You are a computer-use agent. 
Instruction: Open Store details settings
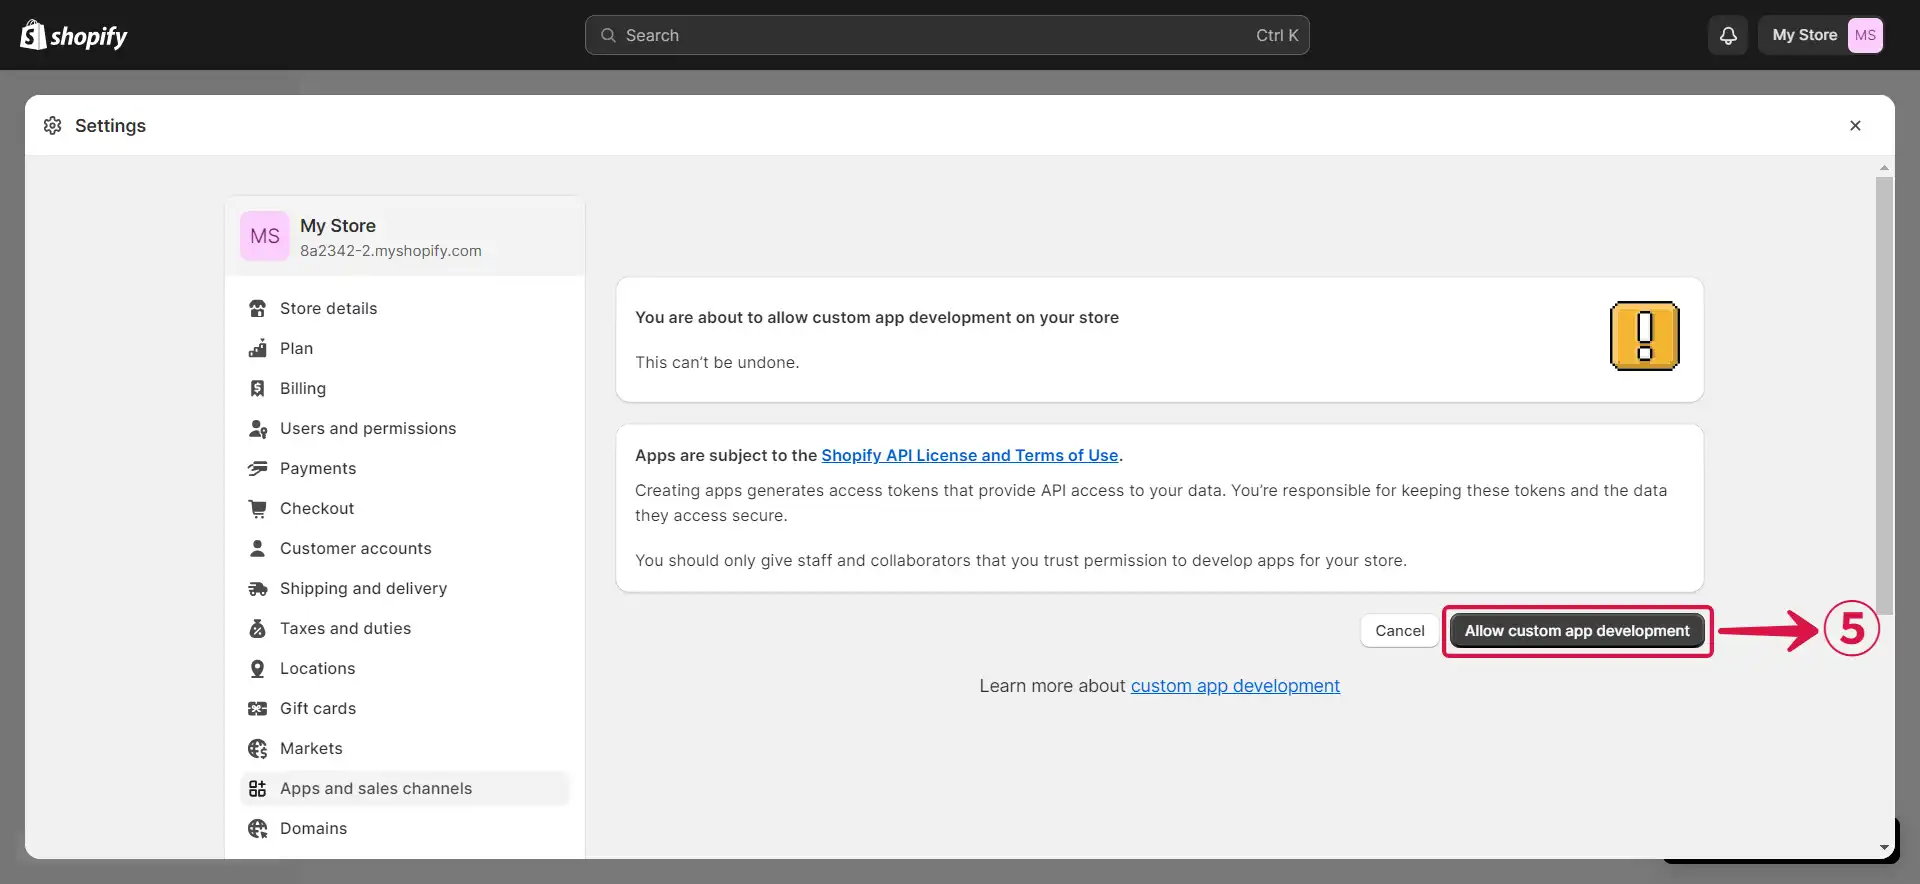click(x=405, y=308)
